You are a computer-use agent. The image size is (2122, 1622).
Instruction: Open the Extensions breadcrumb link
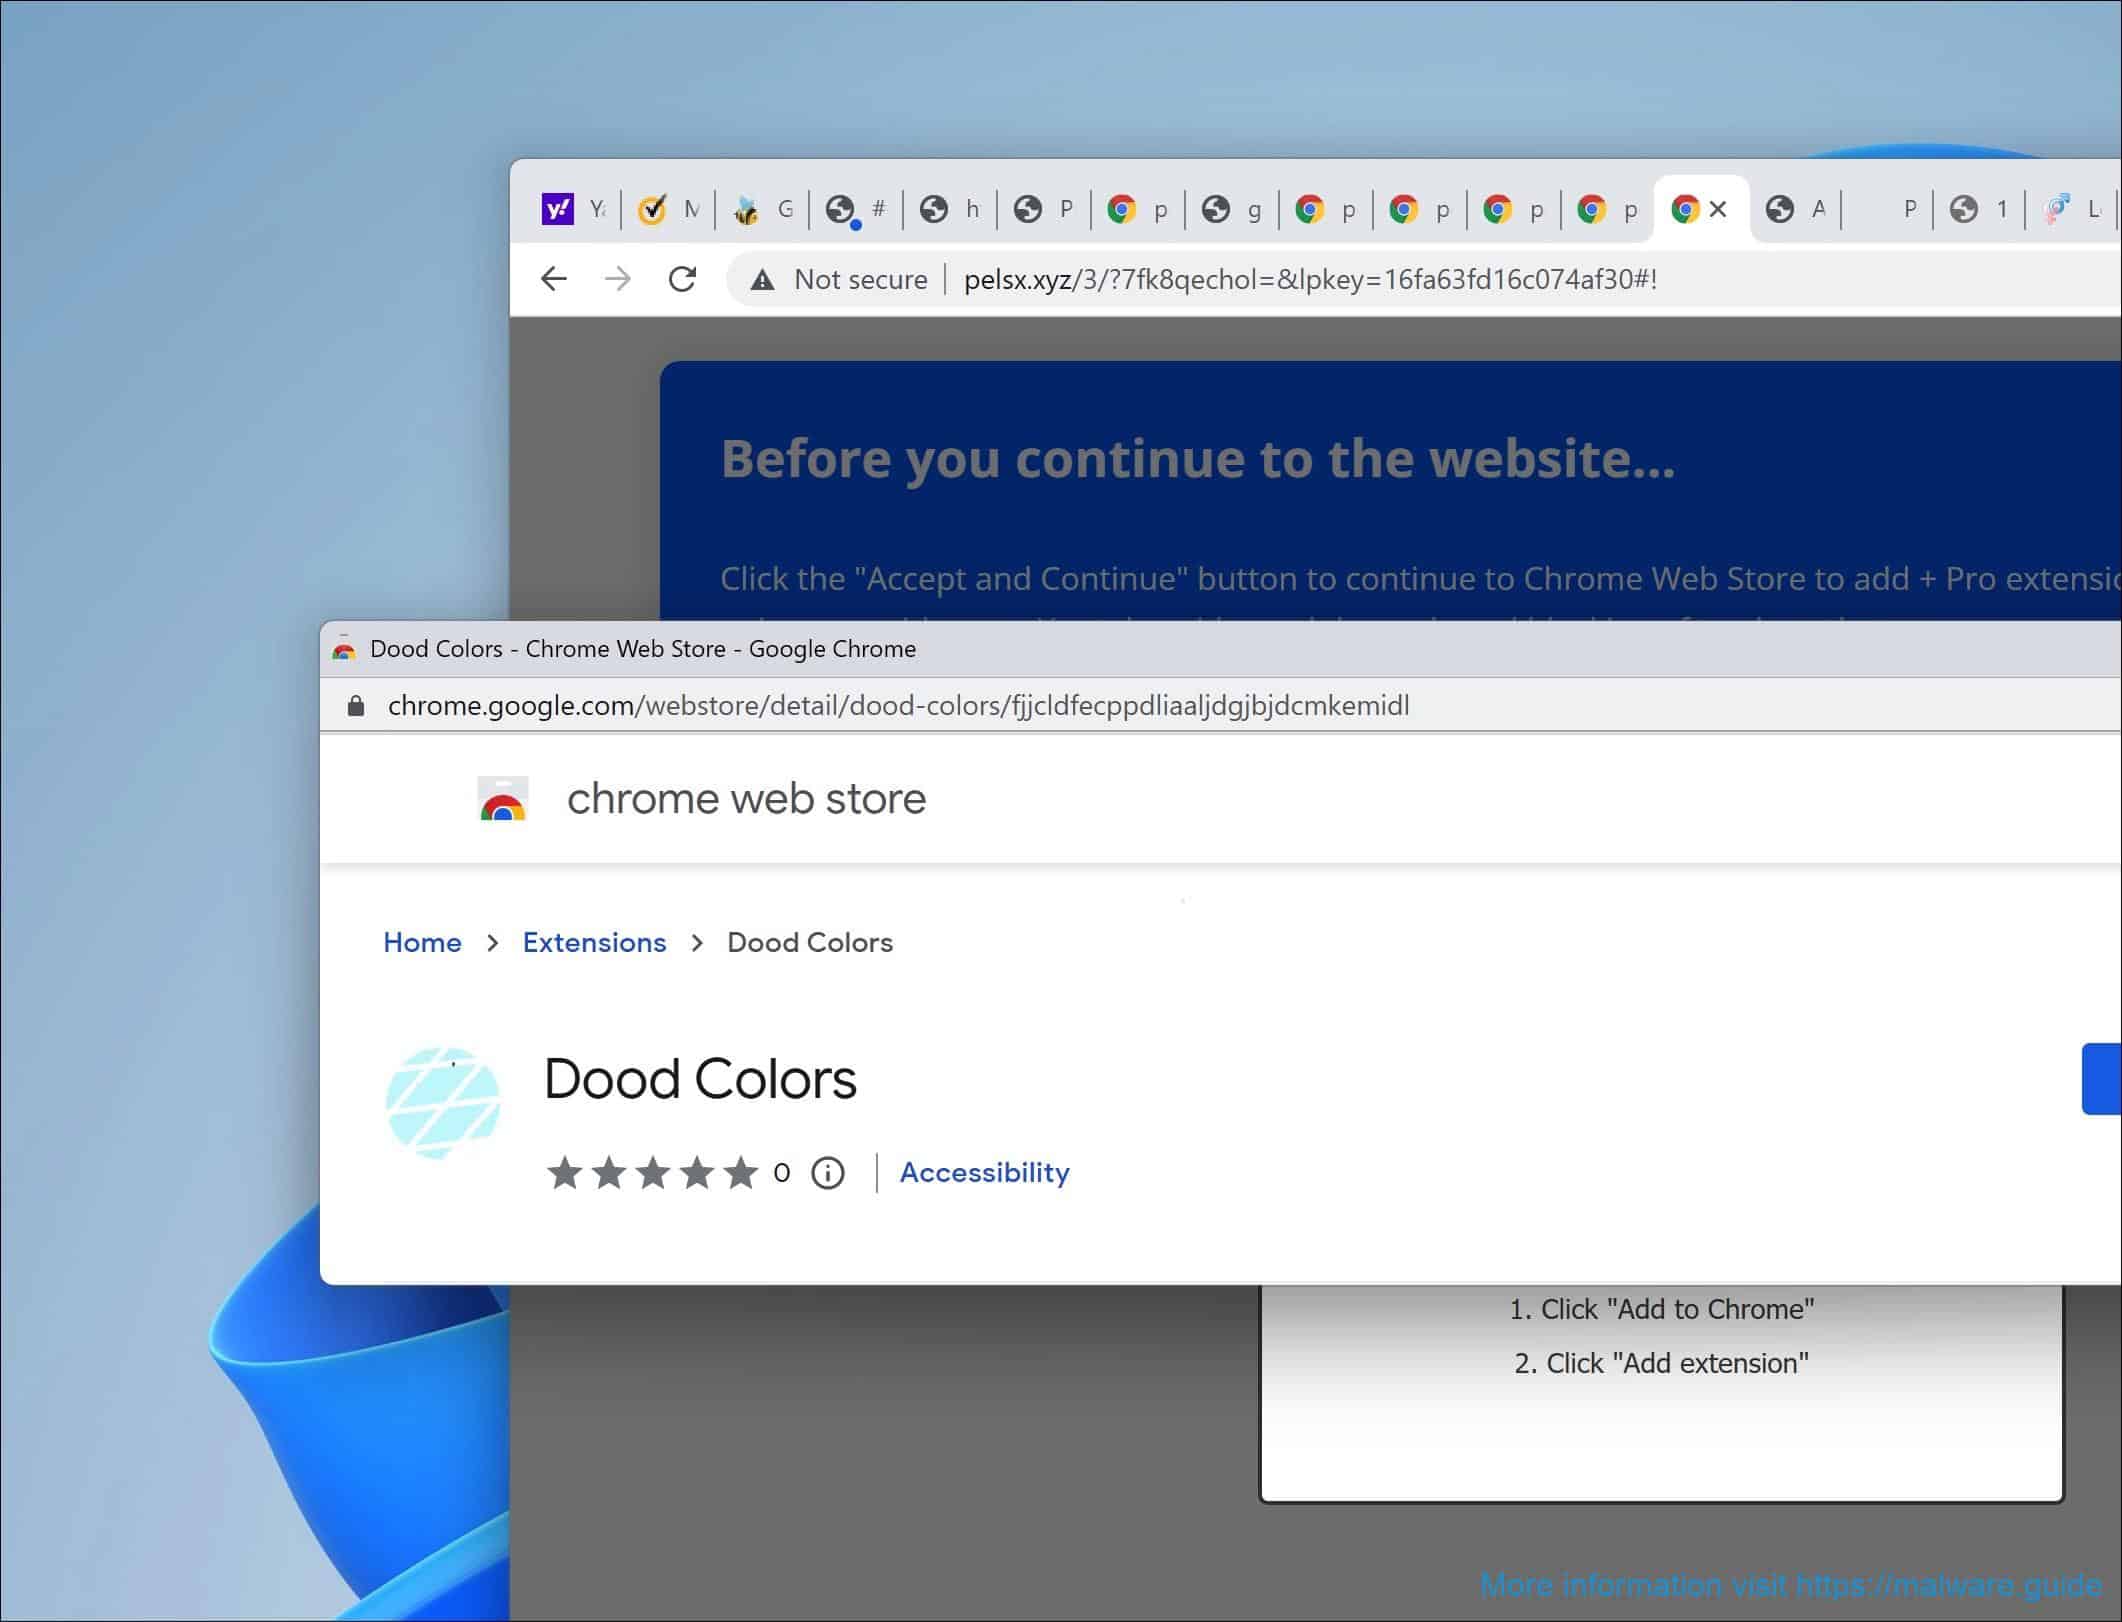point(594,943)
